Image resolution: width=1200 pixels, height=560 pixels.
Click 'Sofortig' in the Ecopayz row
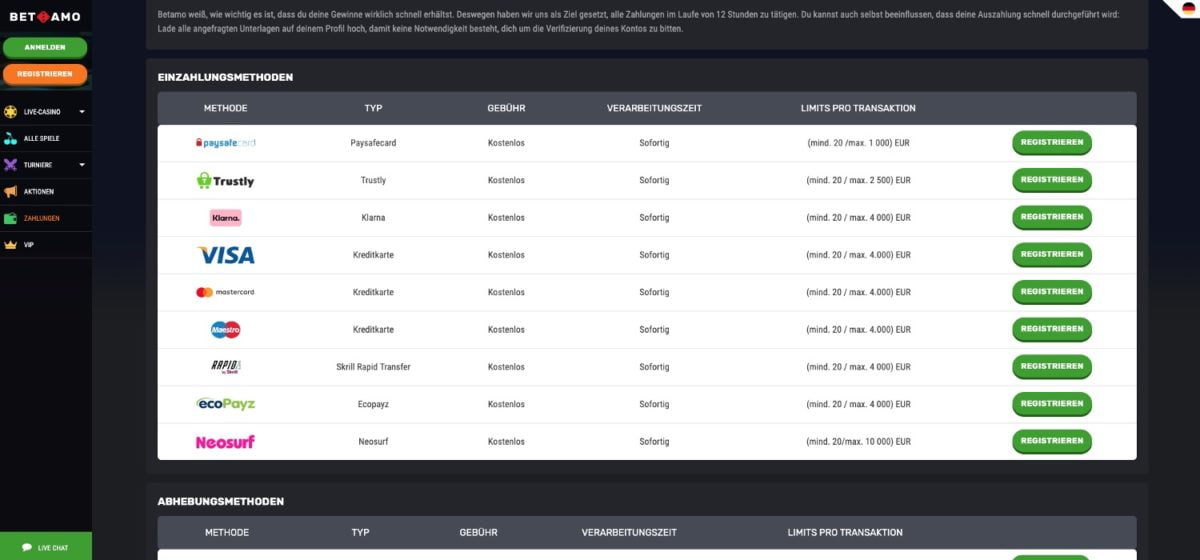(654, 404)
